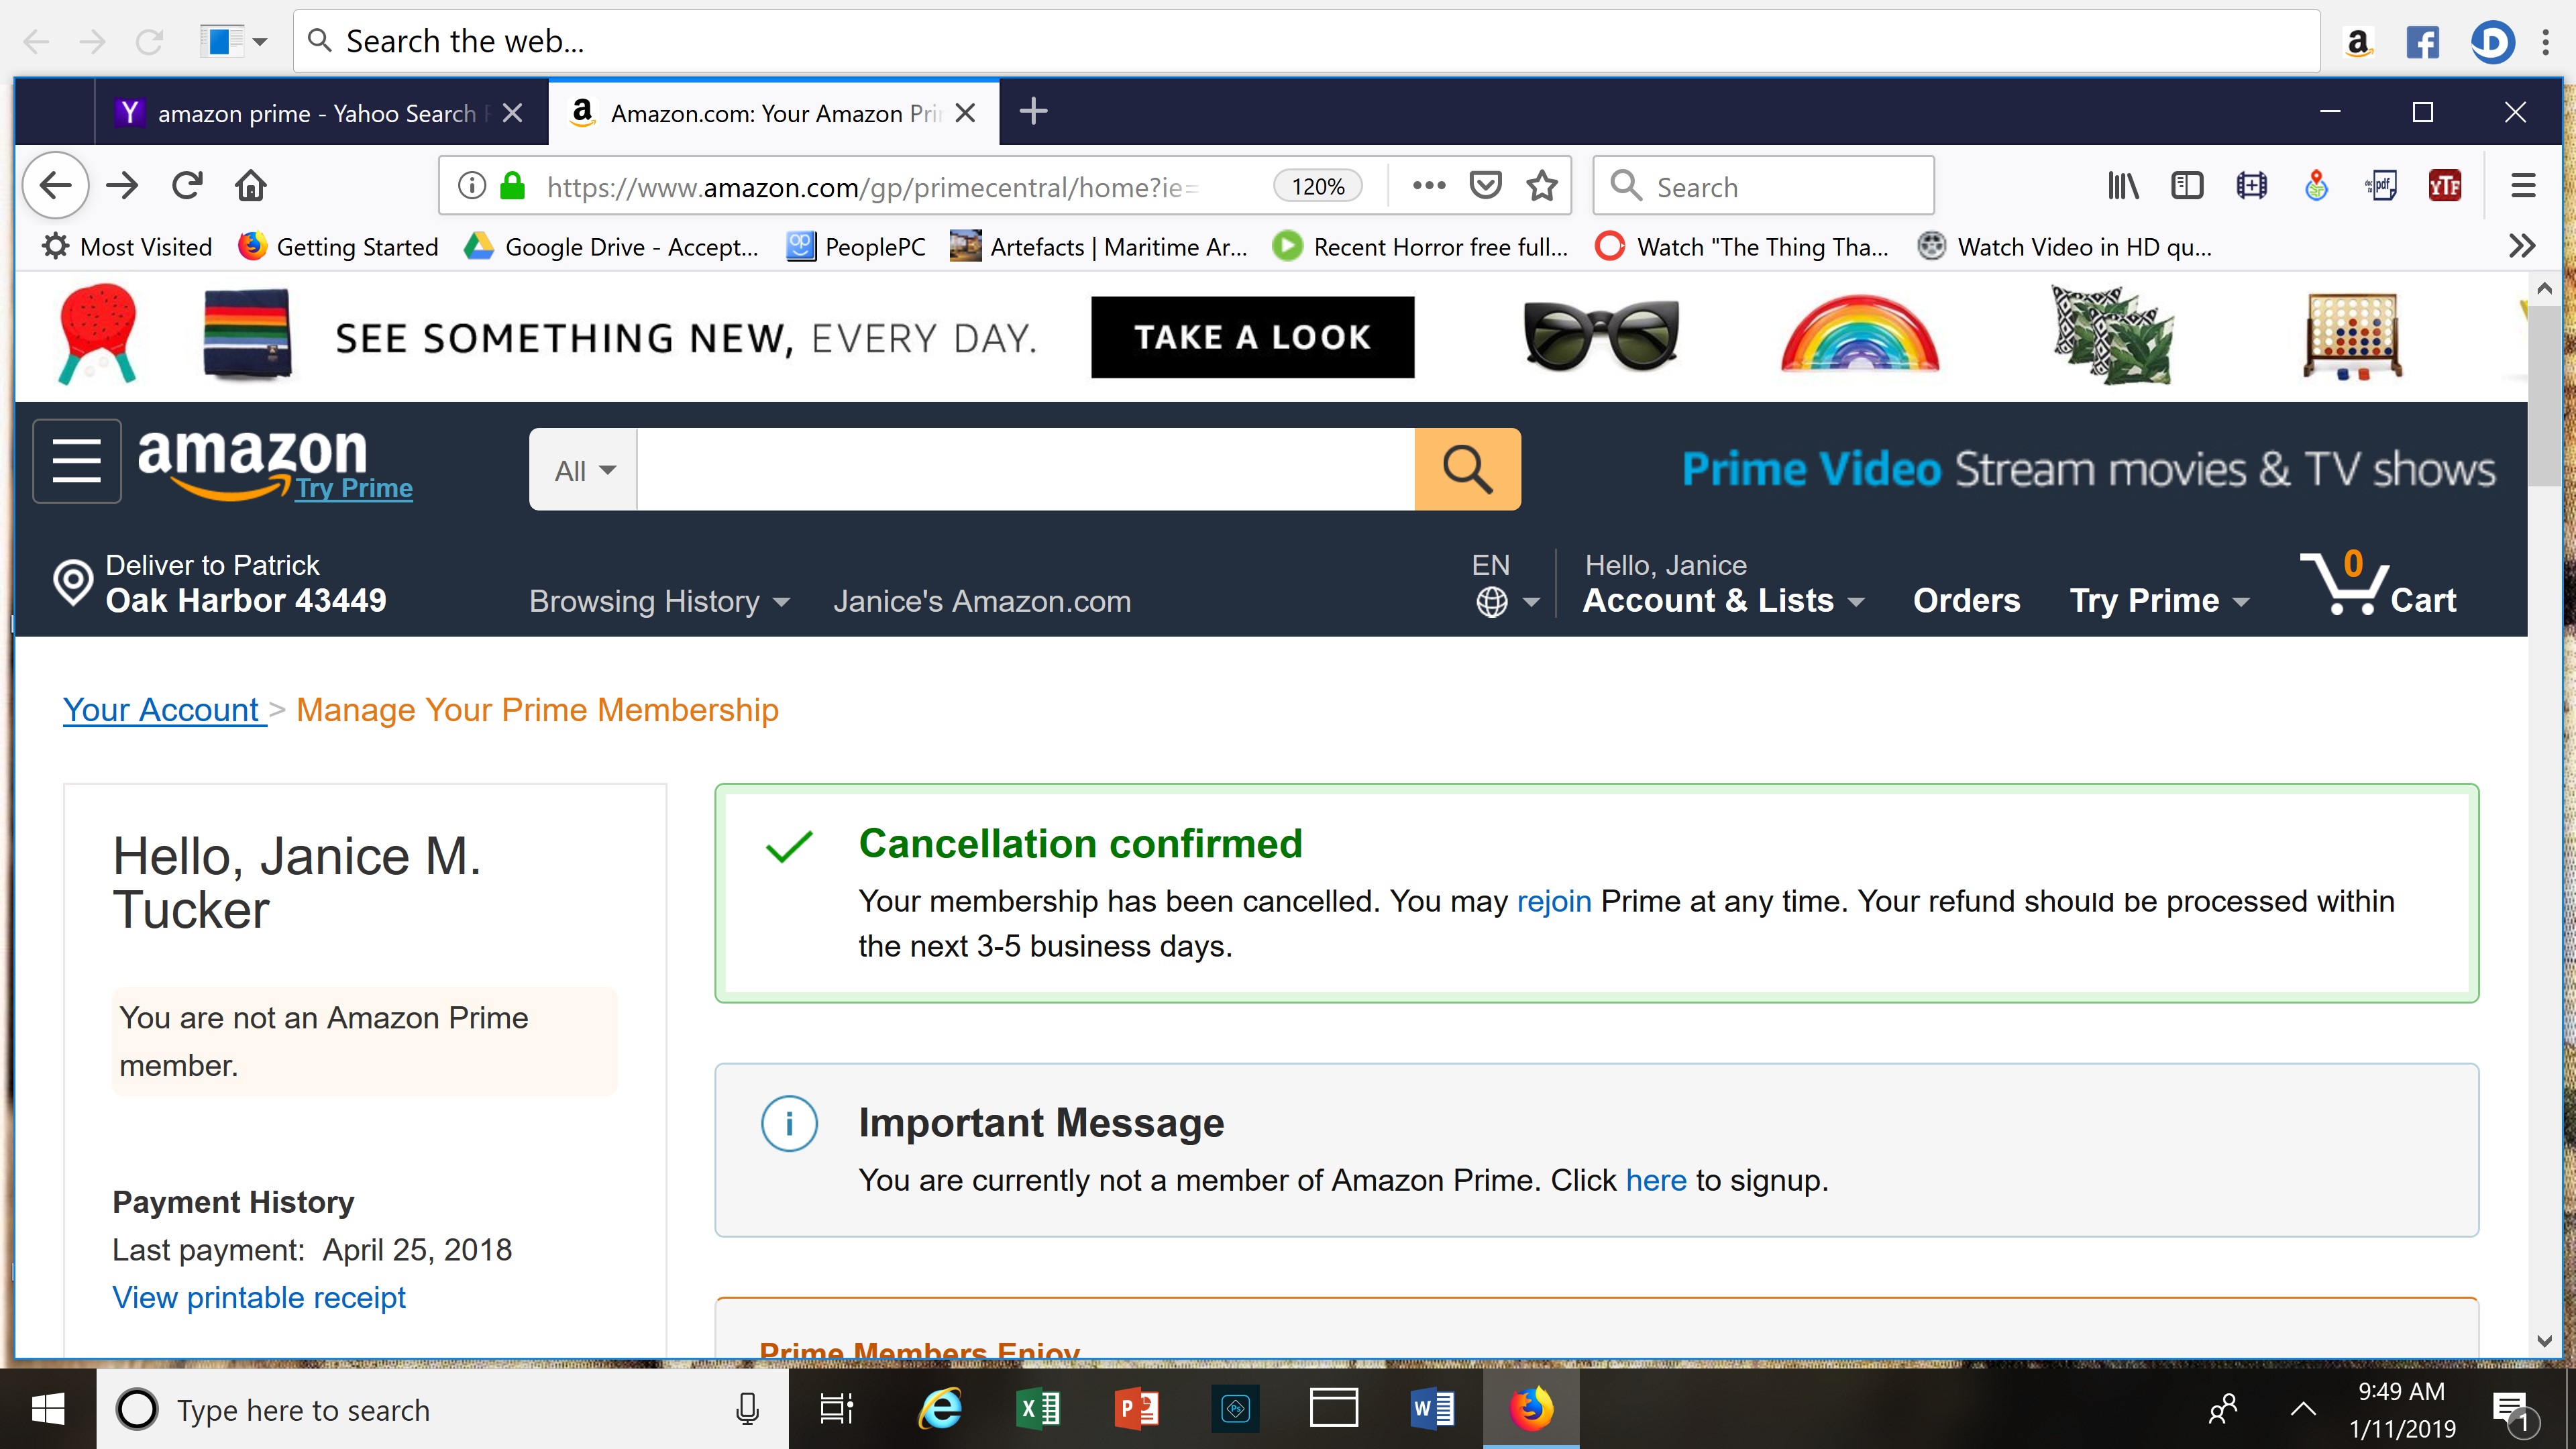
Task: Open Excel from taskbar
Action: 1038,1409
